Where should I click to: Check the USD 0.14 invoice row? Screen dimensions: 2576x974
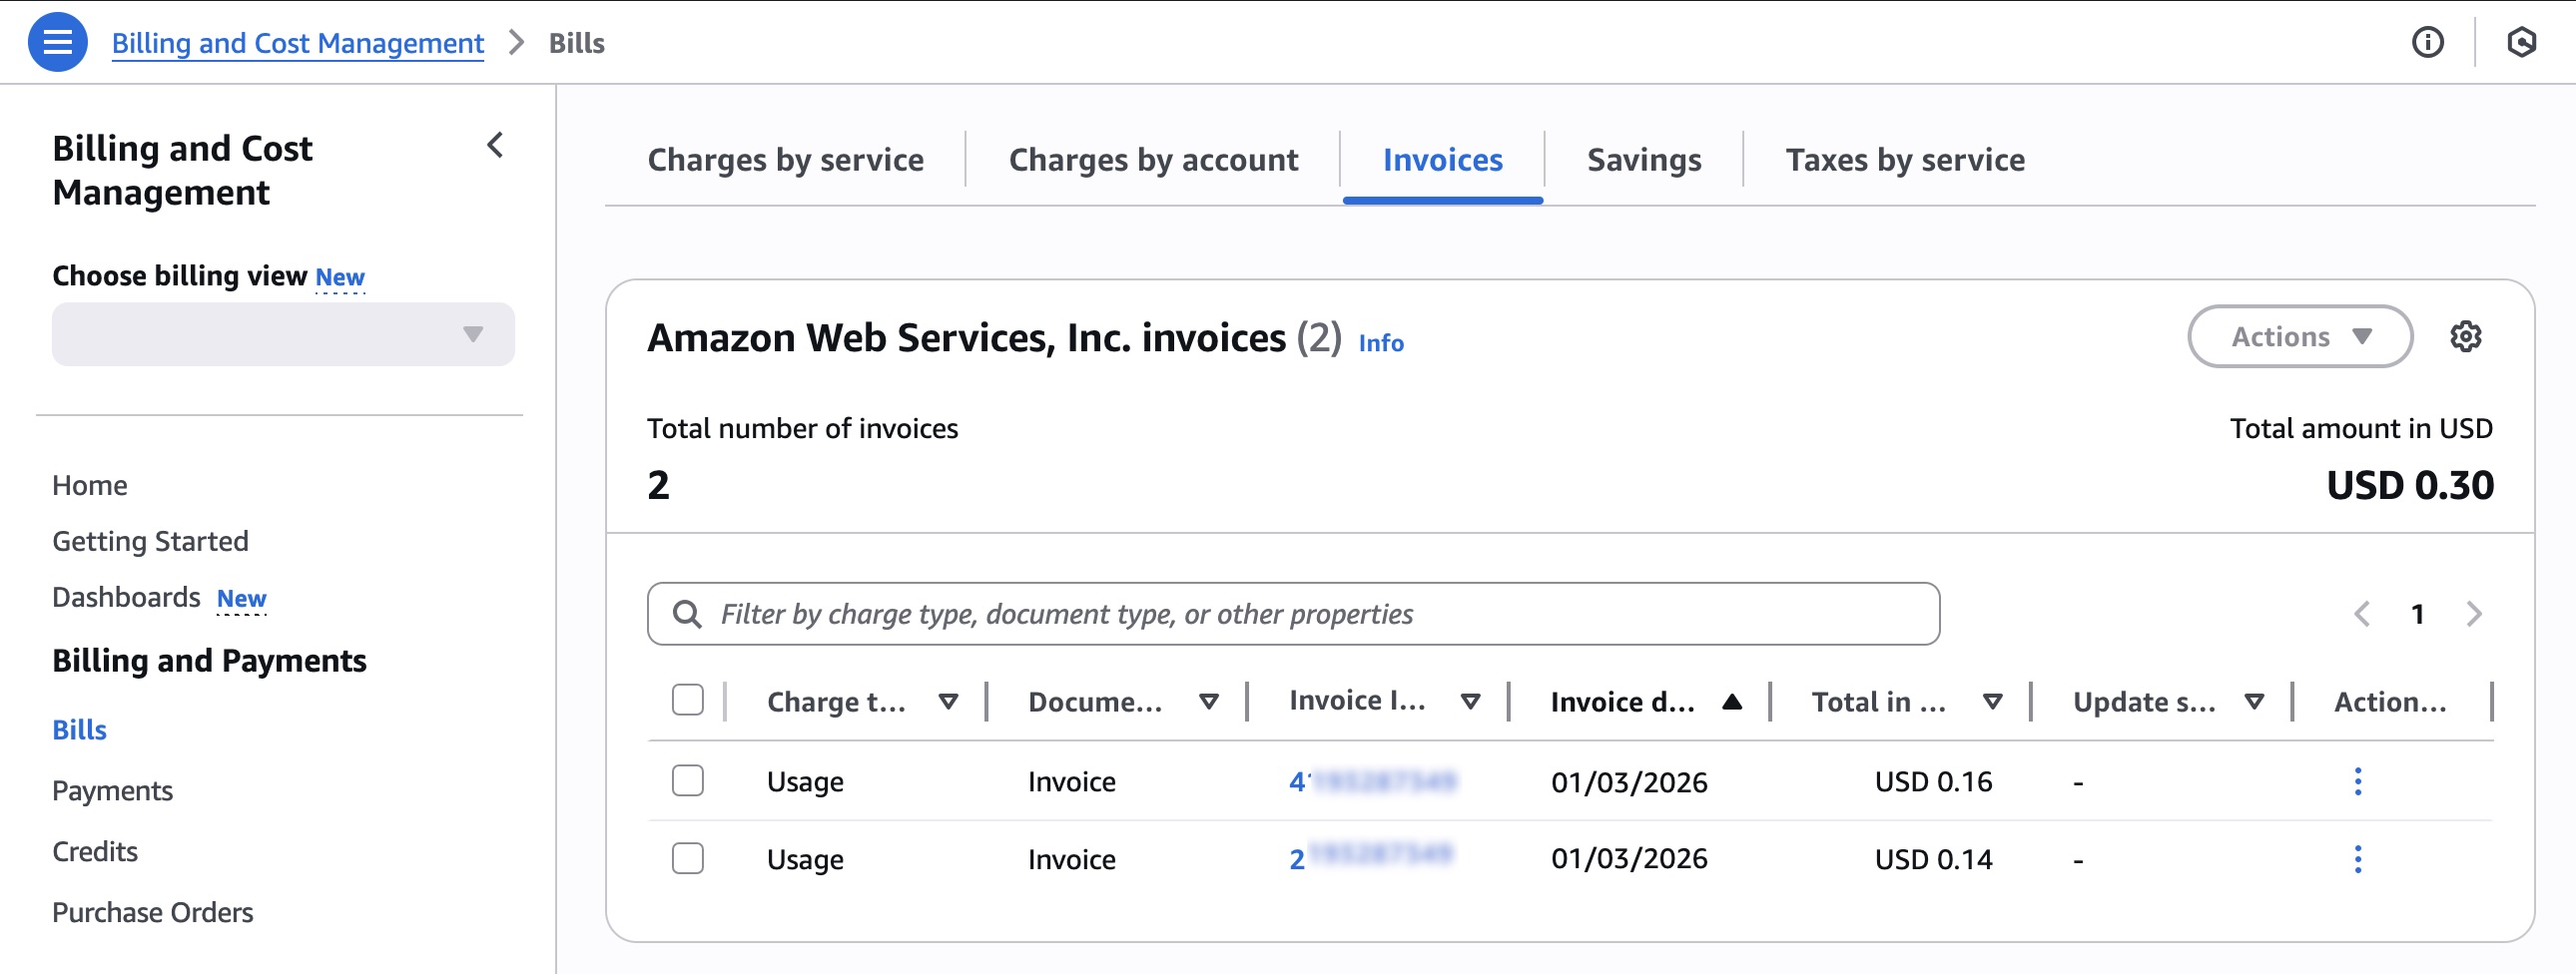687,858
